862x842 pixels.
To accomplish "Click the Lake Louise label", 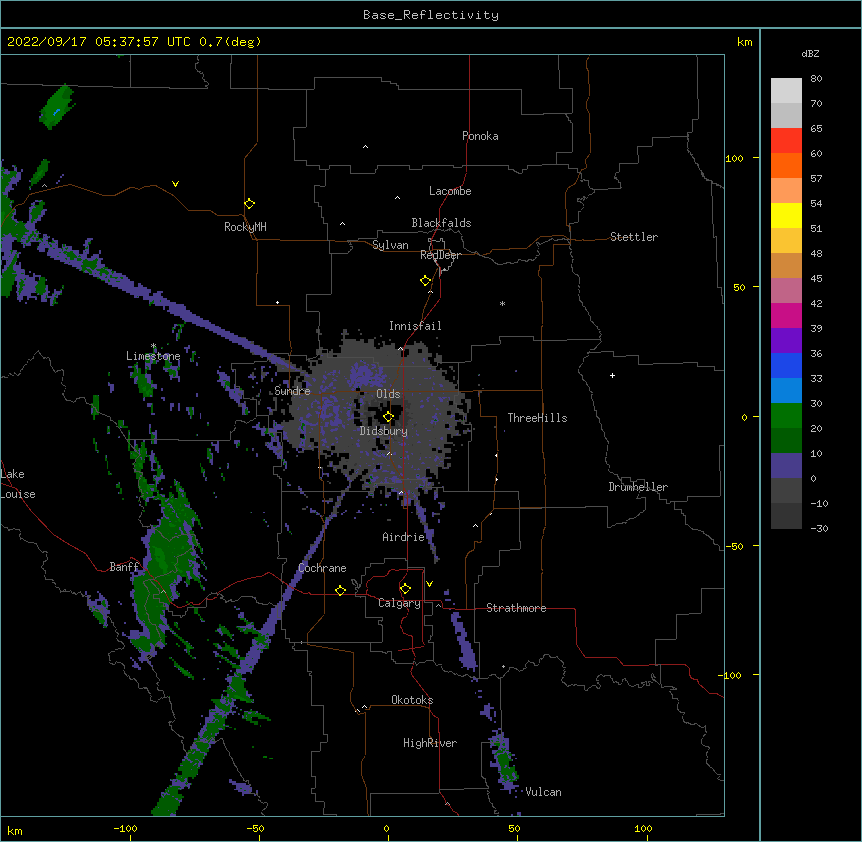I will point(18,484).
